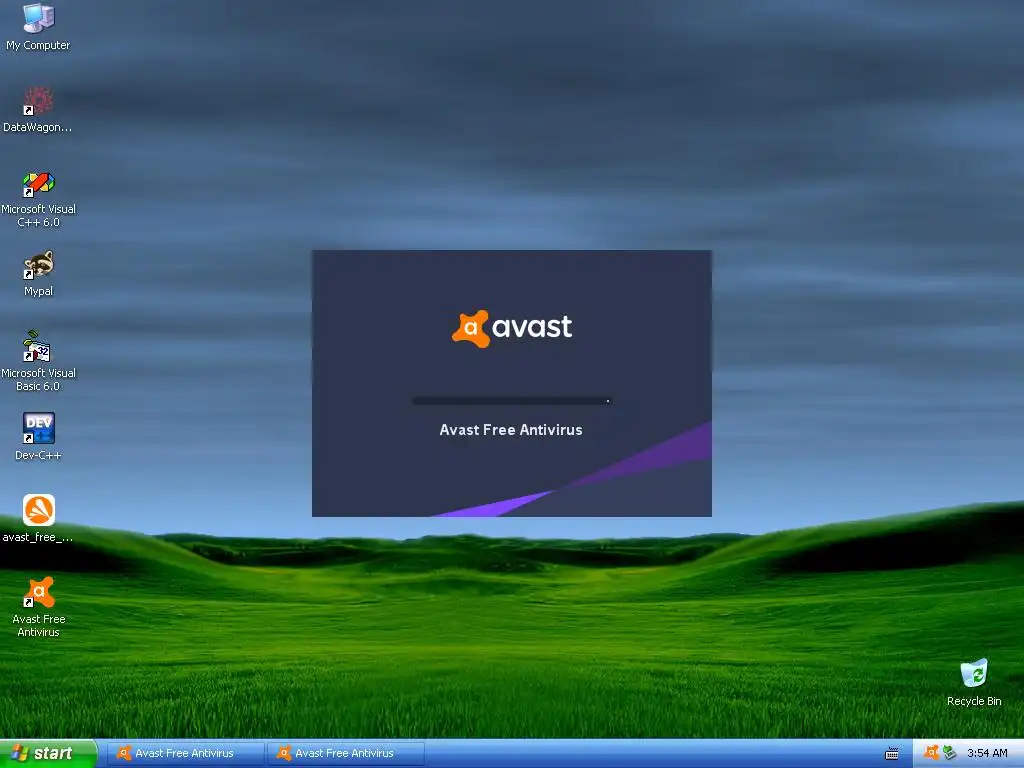This screenshot has width=1024, height=768.
Task: Click the Safely Remove Hardware tray icon
Action: [950, 752]
